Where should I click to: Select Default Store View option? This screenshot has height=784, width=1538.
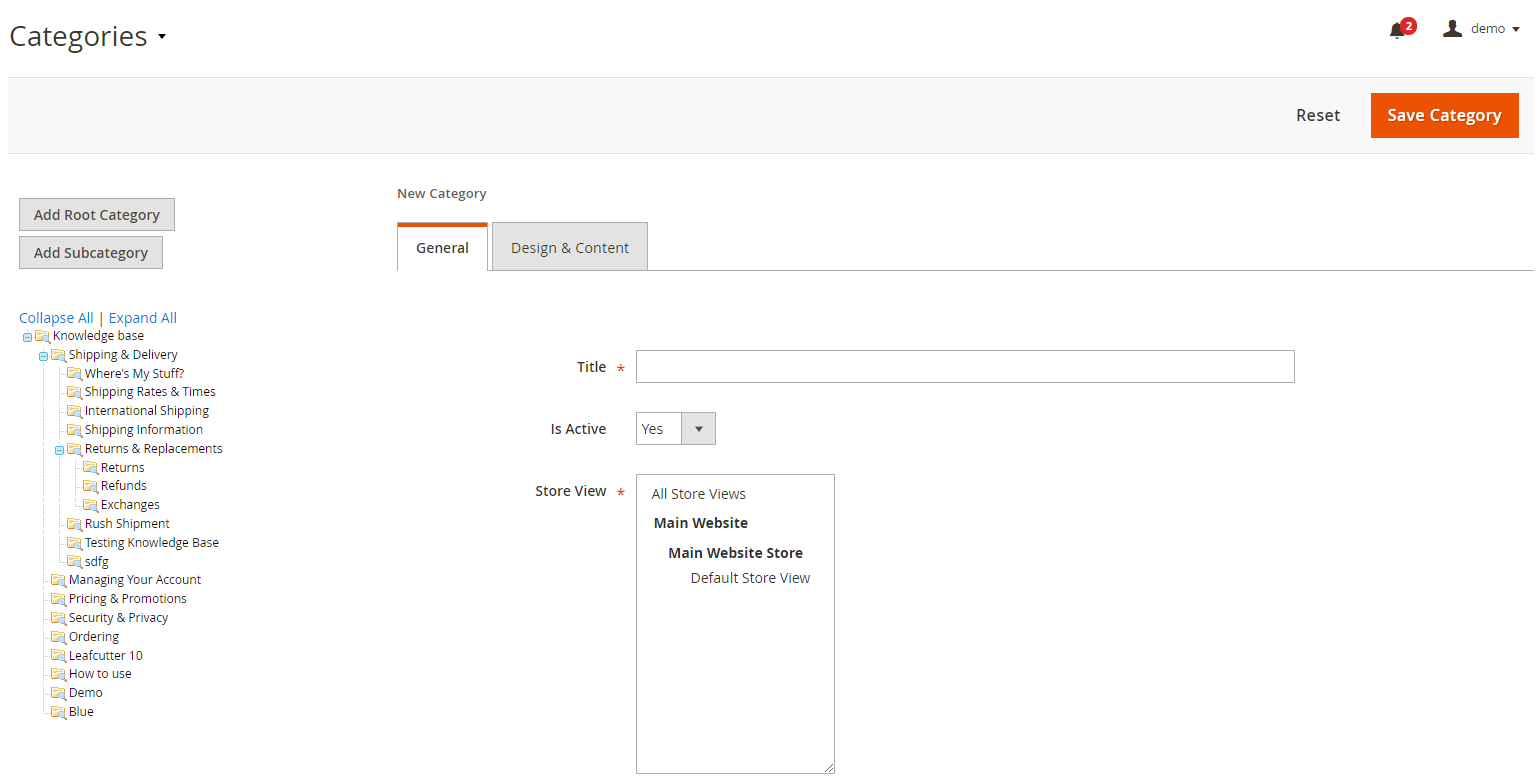pos(750,578)
